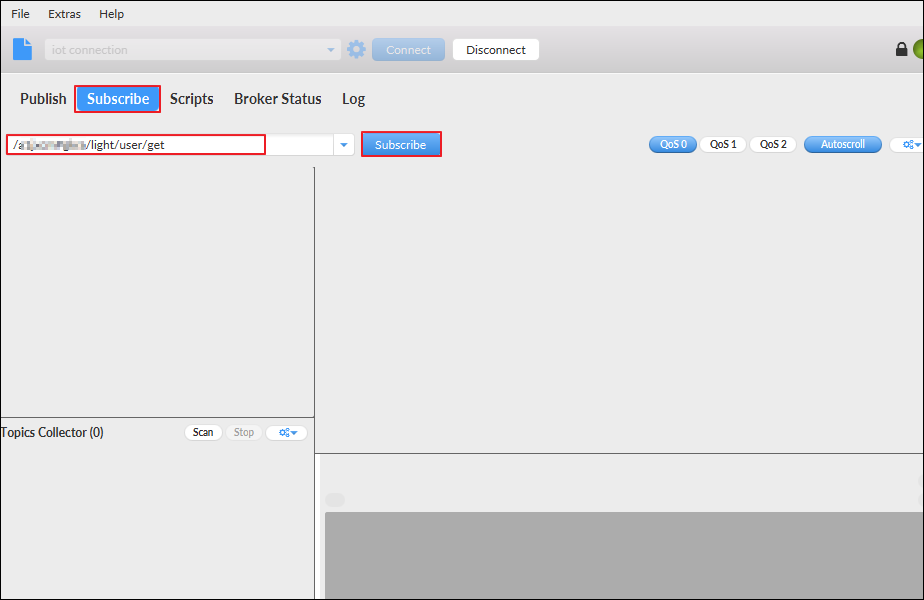Switch to the Publish tab

[x=43, y=98]
